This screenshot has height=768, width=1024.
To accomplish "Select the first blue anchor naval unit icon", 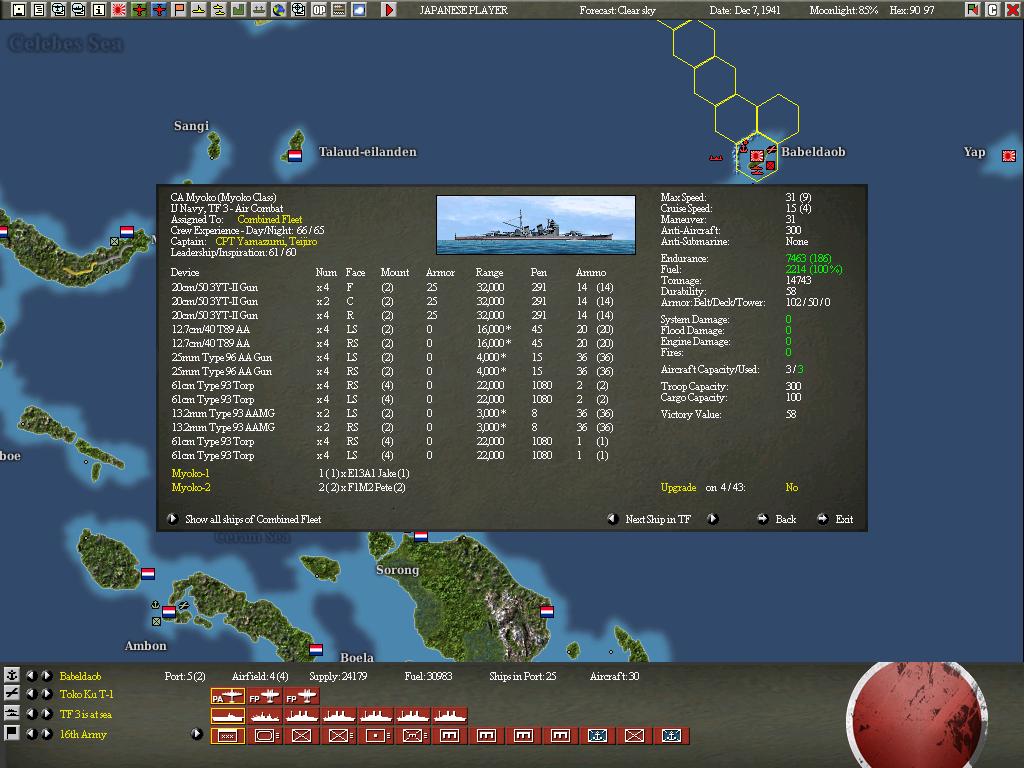I will coord(597,735).
